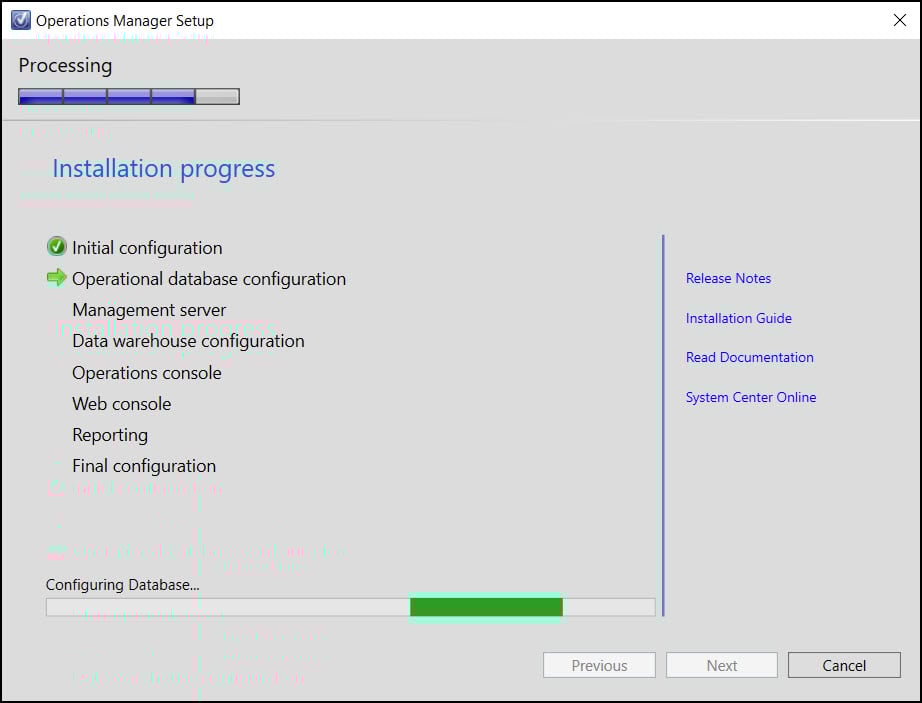Viewport: 922px width, 703px height.
Task: Cancel the installation
Action: [844, 665]
